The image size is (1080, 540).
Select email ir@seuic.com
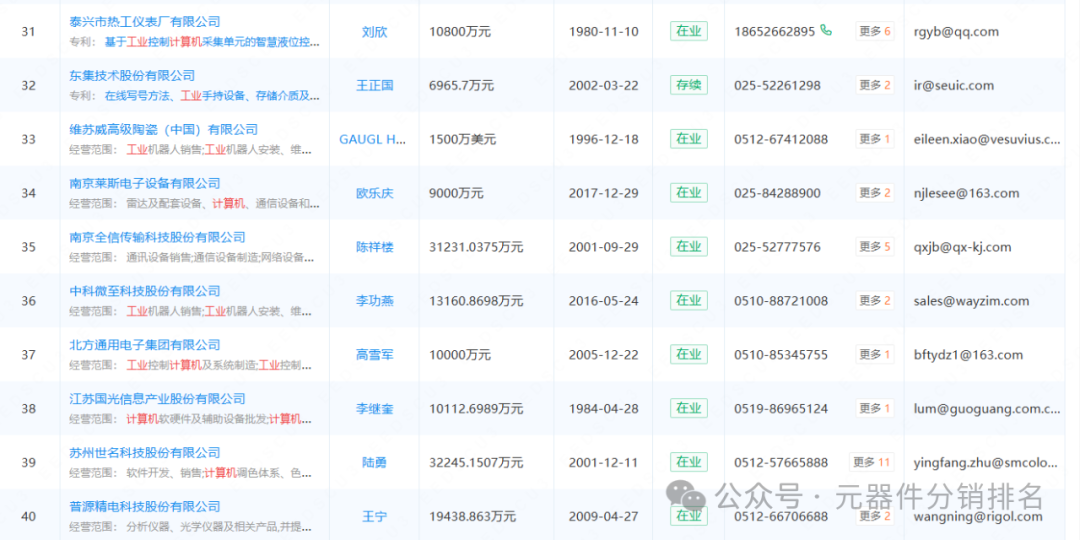click(954, 85)
